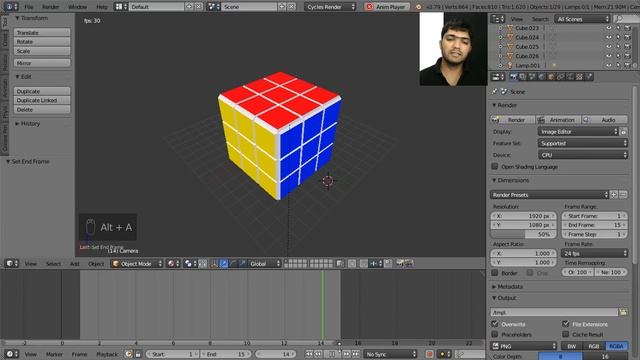The height and width of the screenshot is (360, 640).
Task: Toggle the automatic keyframe record button
Action: point(429,354)
